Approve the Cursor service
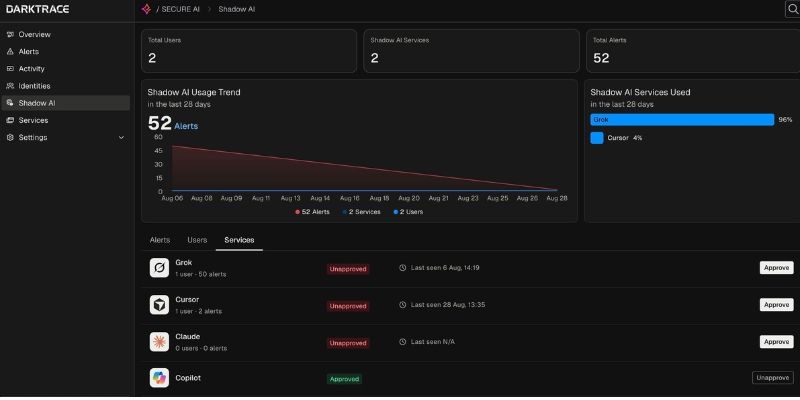This screenshot has height=400, width=800. click(x=777, y=305)
